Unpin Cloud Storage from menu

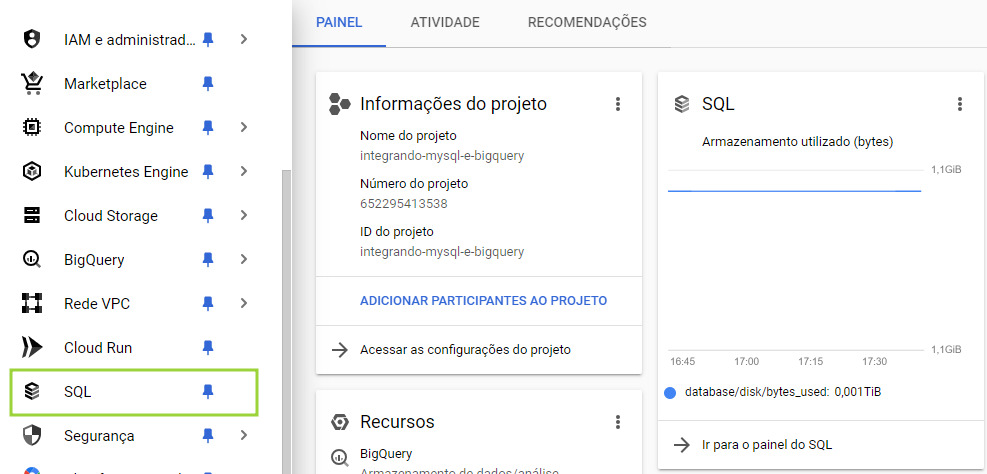[x=208, y=215]
